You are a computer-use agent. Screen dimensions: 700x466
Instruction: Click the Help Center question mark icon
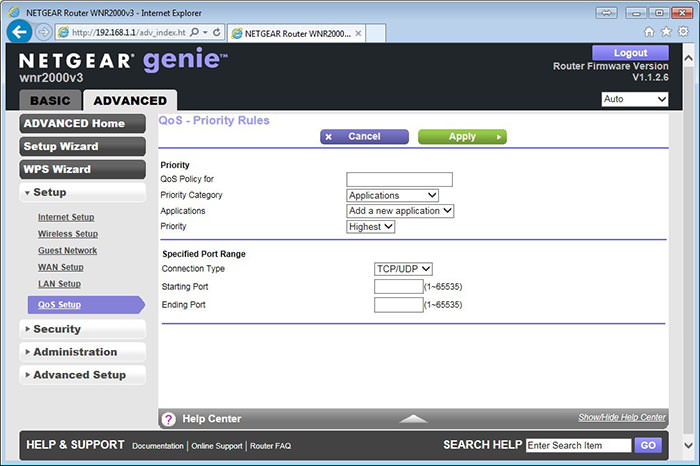pos(169,418)
